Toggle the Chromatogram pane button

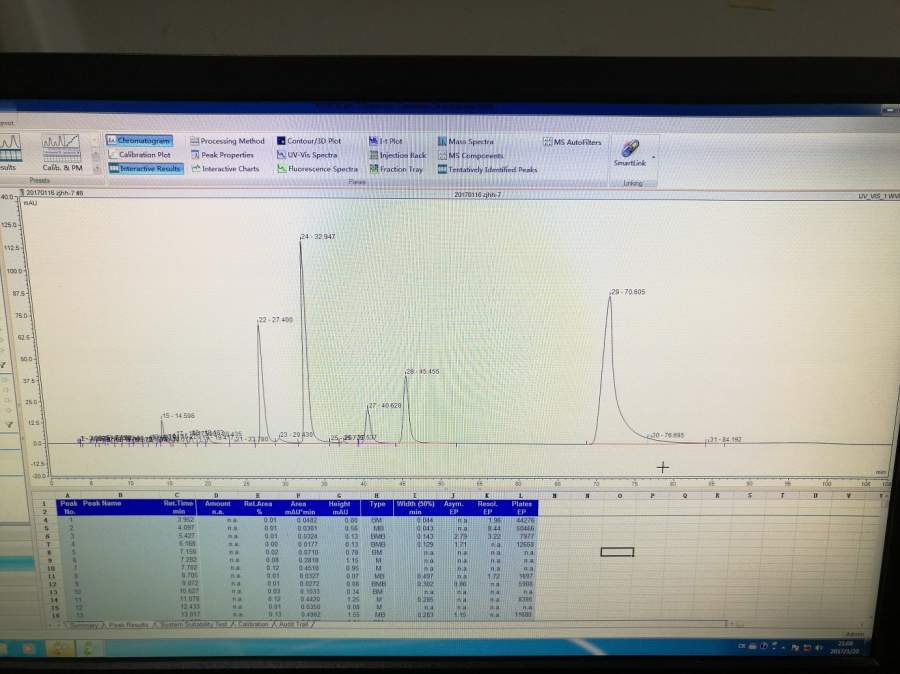click(139, 140)
